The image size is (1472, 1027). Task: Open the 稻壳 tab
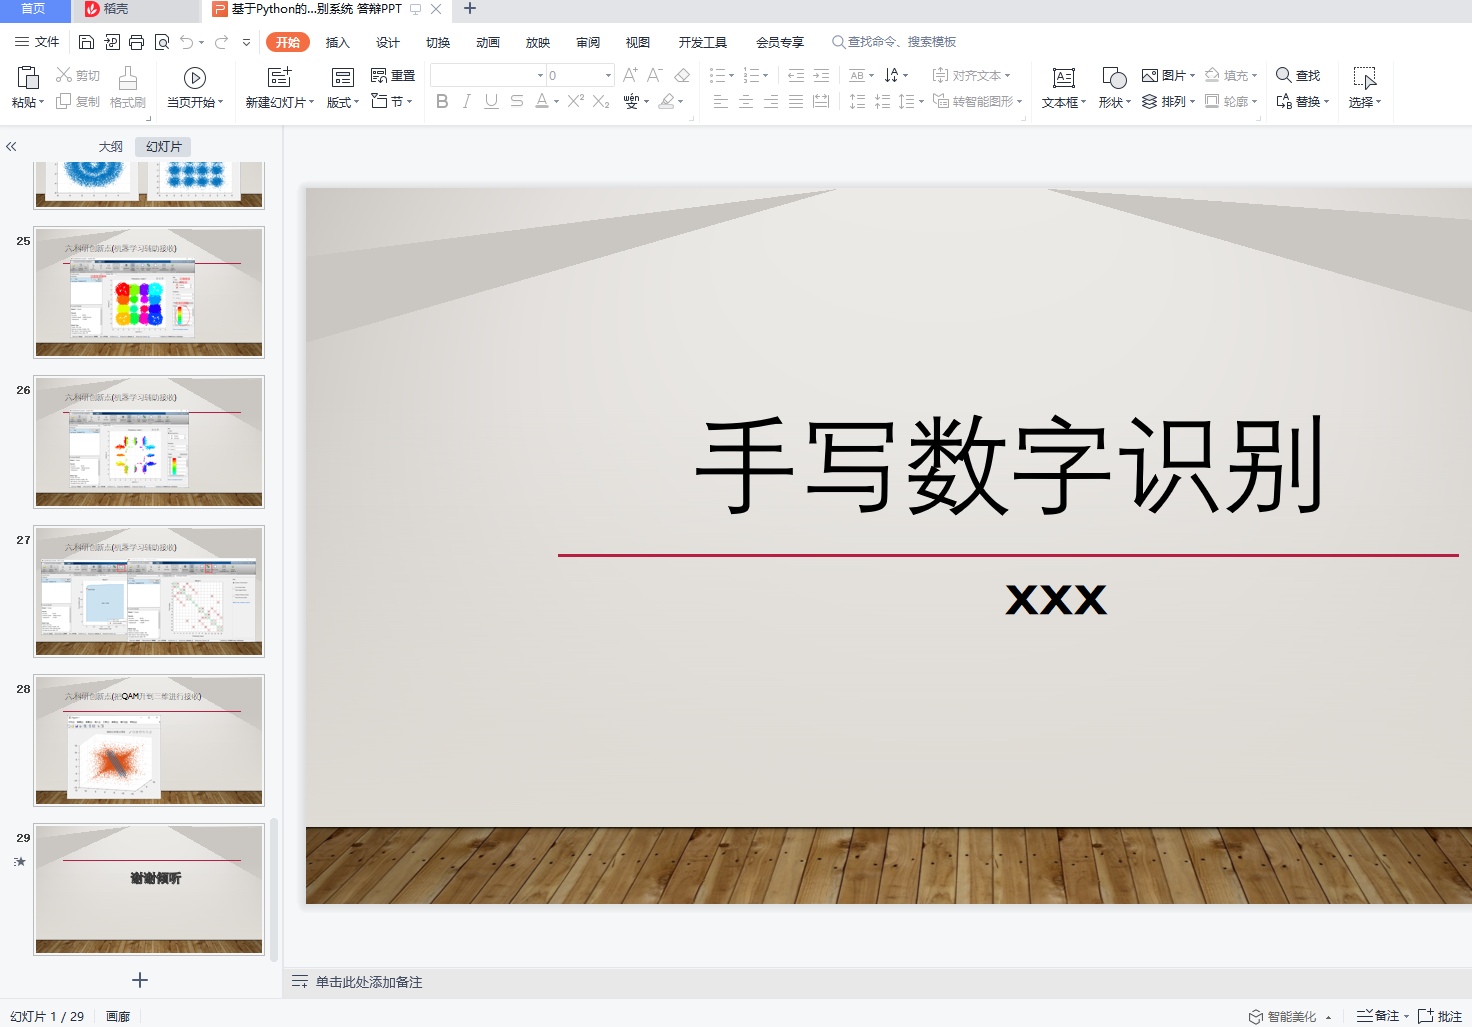pos(116,9)
